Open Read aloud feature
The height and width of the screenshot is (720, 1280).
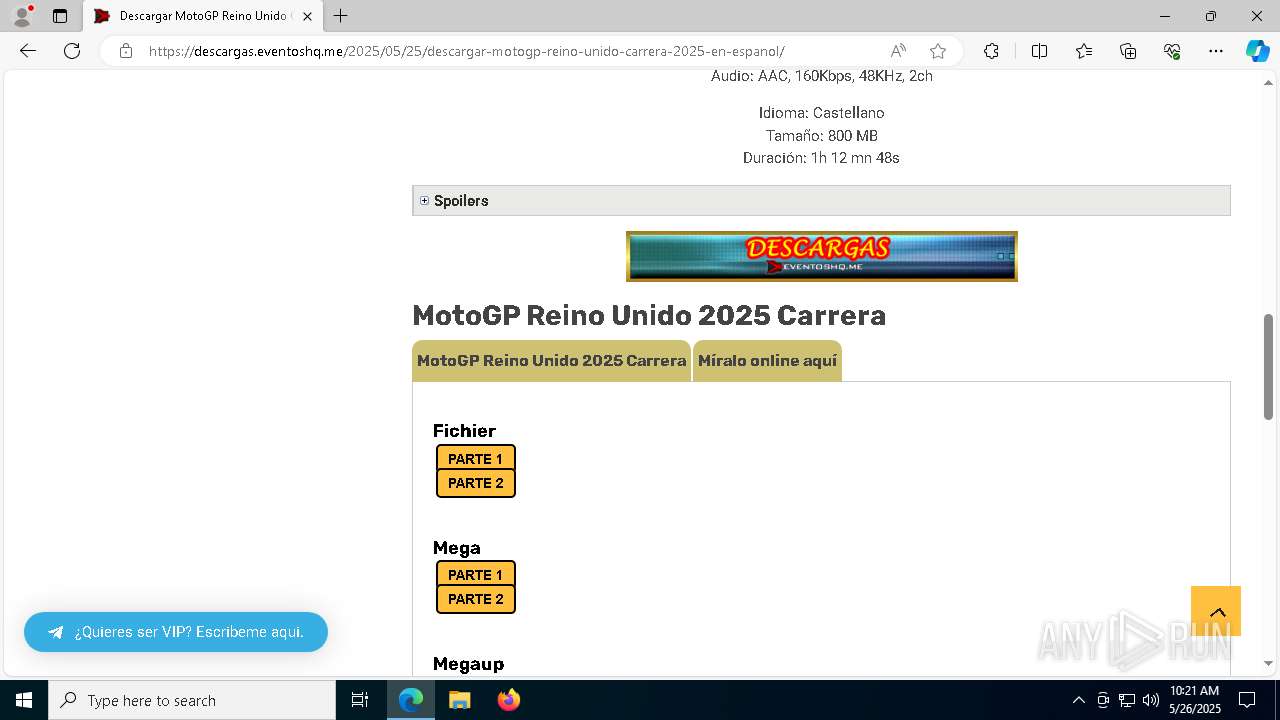898,51
